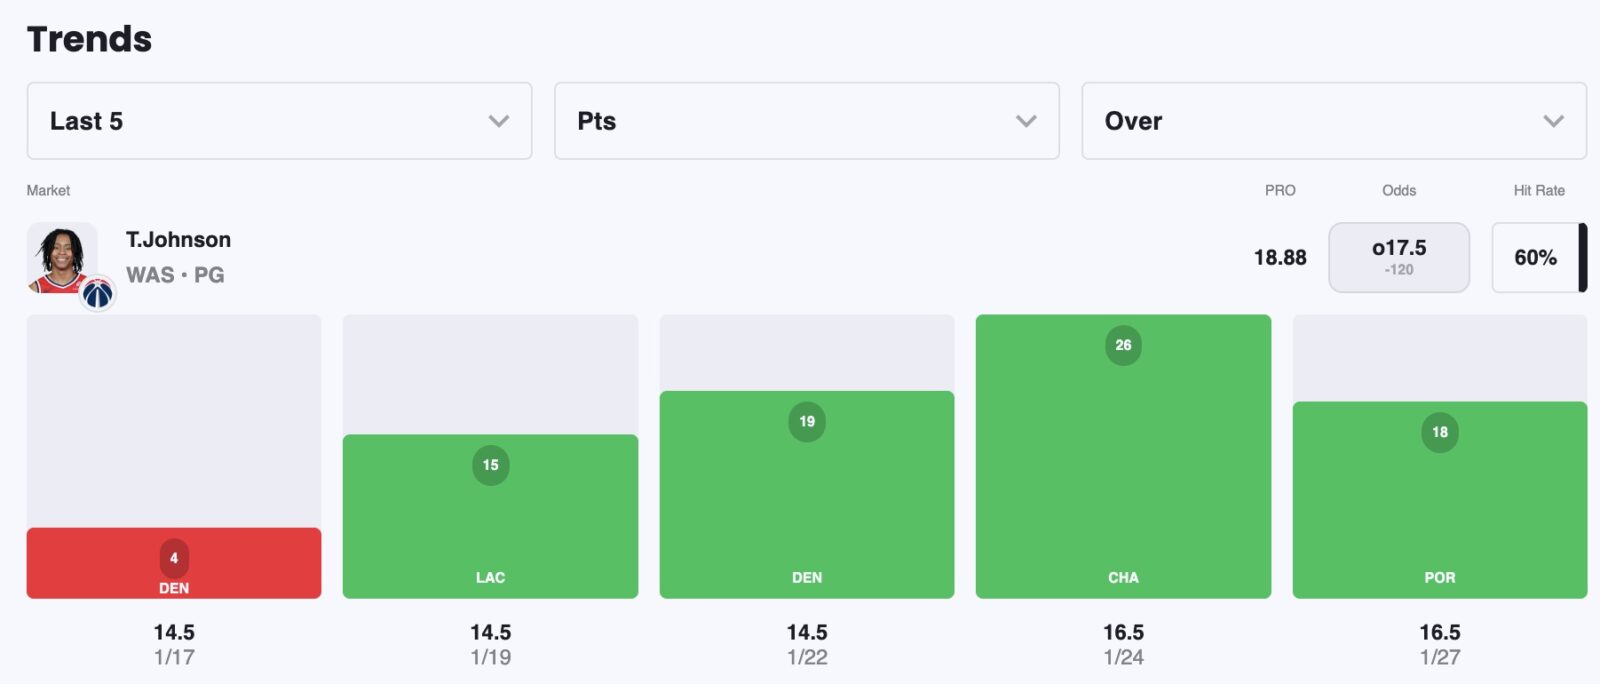Click the 15 points badge
1600x684 pixels.
tap(490, 465)
